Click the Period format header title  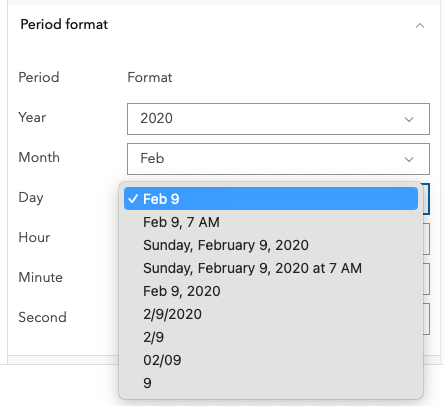(64, 25)
